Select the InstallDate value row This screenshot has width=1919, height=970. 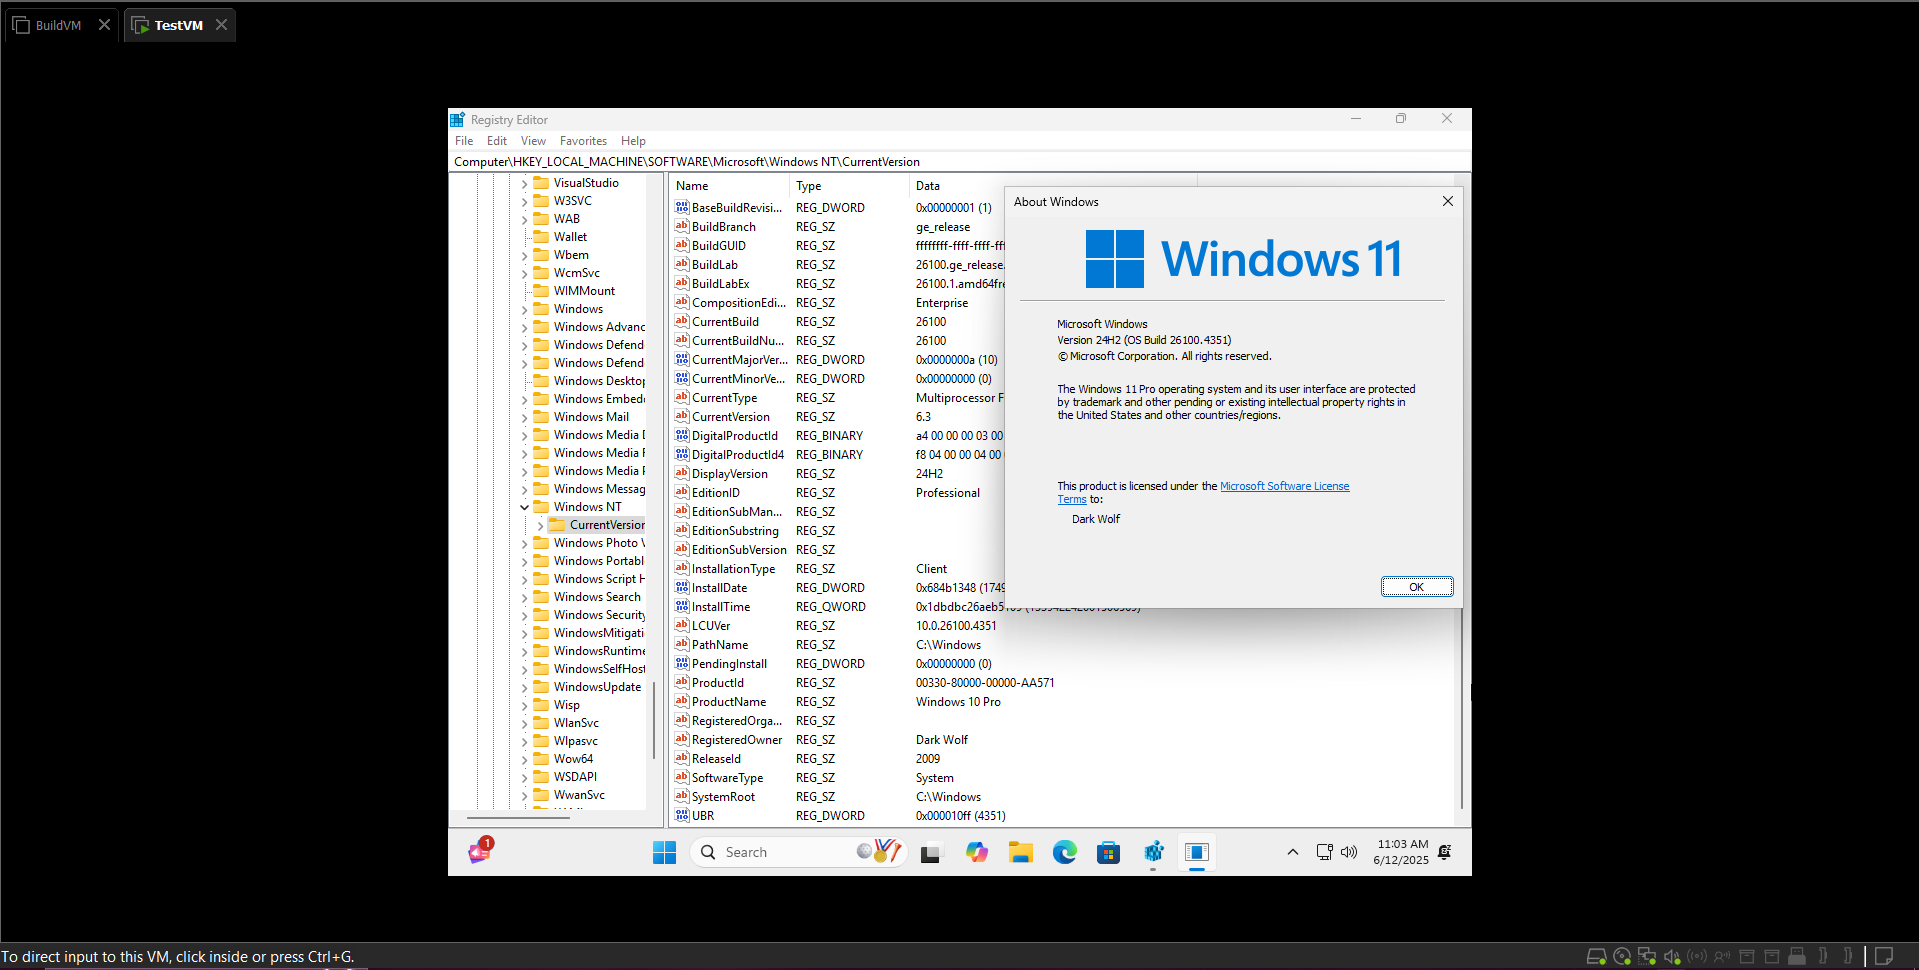click(x=838, y=588)
